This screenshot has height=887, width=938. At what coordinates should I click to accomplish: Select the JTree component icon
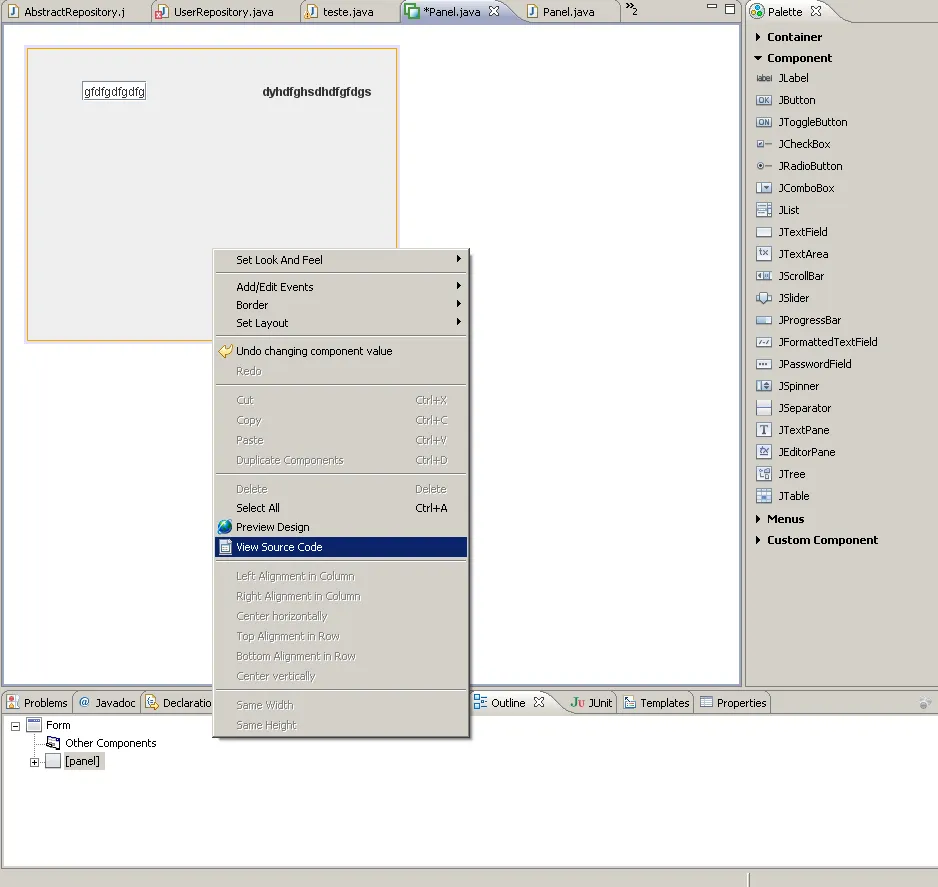coord(764,474)
